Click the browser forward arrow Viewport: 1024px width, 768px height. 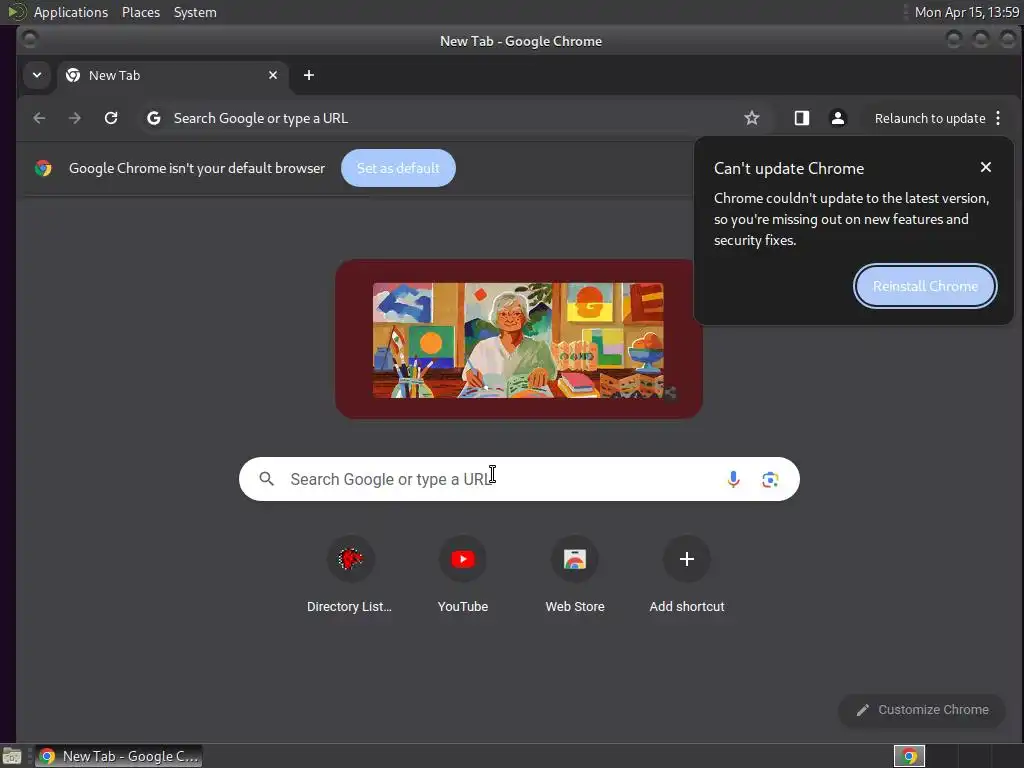[x=75, y=118]
